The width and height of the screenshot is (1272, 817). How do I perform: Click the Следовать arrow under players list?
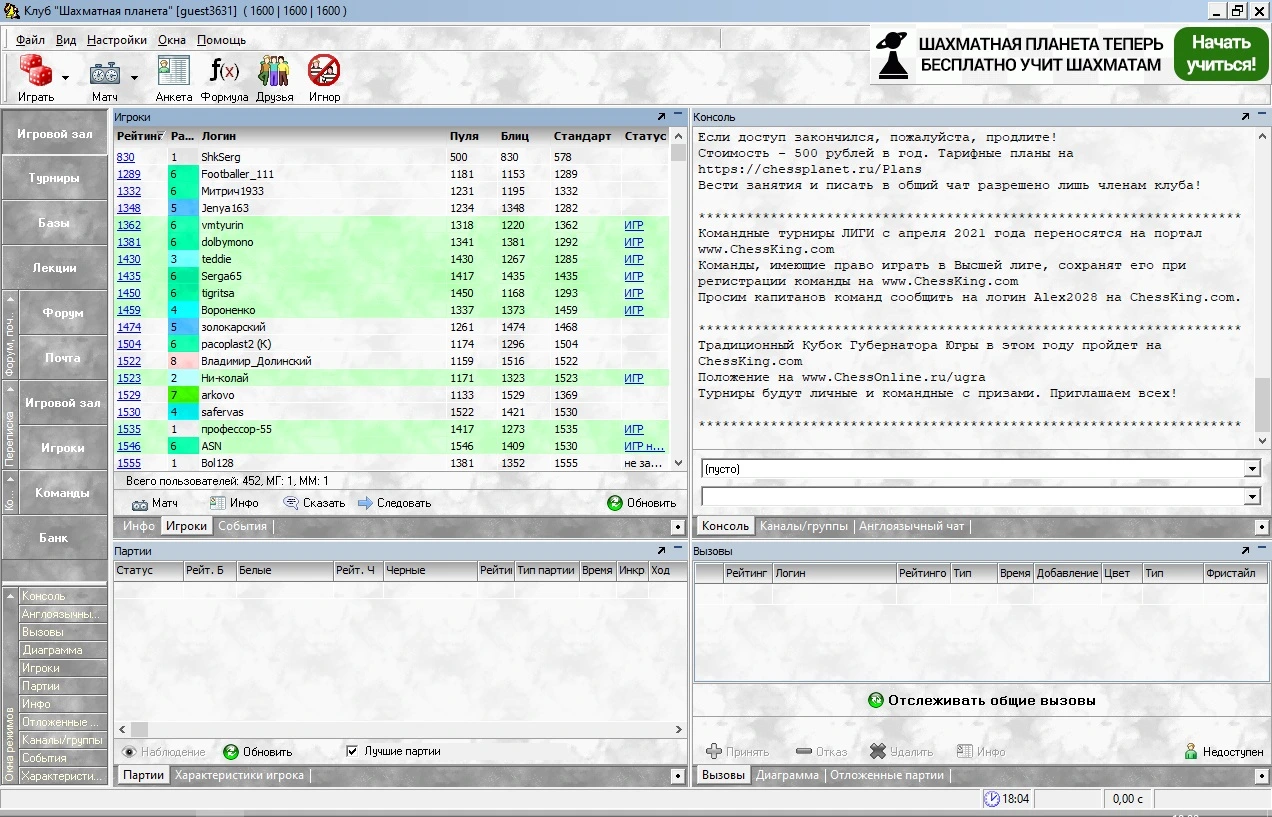coord(395,503)
